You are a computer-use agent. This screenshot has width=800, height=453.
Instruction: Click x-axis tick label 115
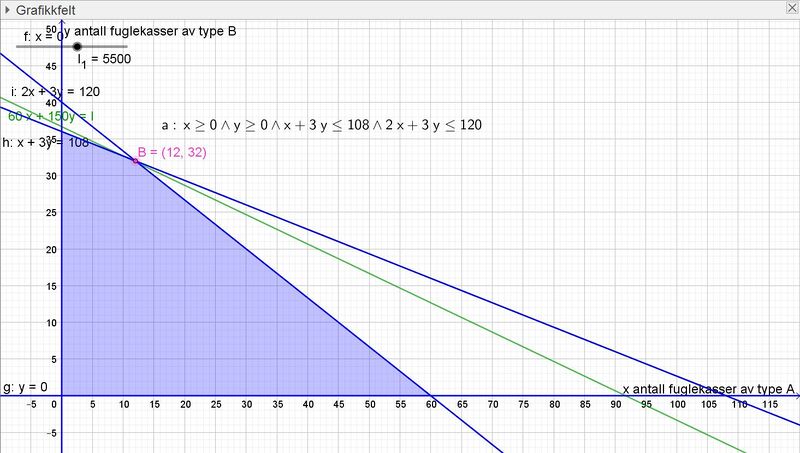tap(770, 405)
